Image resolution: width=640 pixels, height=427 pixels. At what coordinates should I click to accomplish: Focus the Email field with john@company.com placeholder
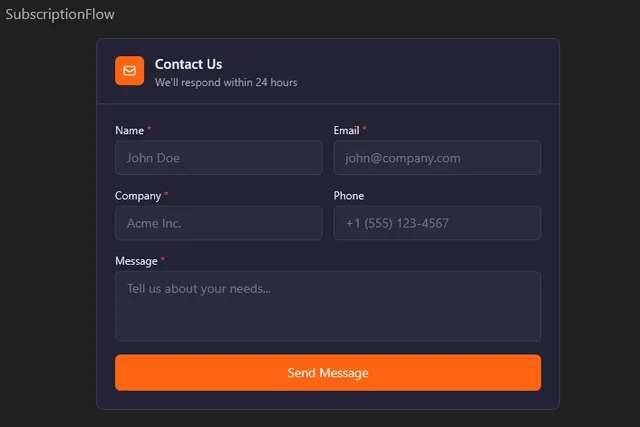(437, 158)
